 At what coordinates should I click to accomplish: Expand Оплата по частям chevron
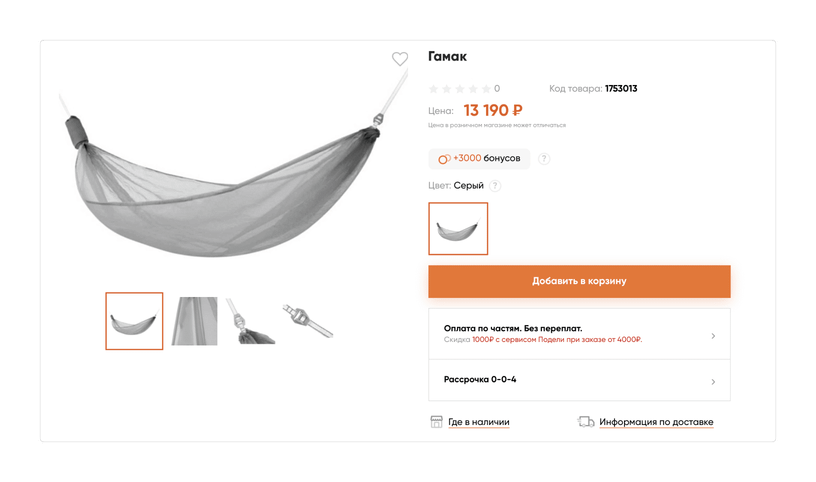tap(713, 336)
